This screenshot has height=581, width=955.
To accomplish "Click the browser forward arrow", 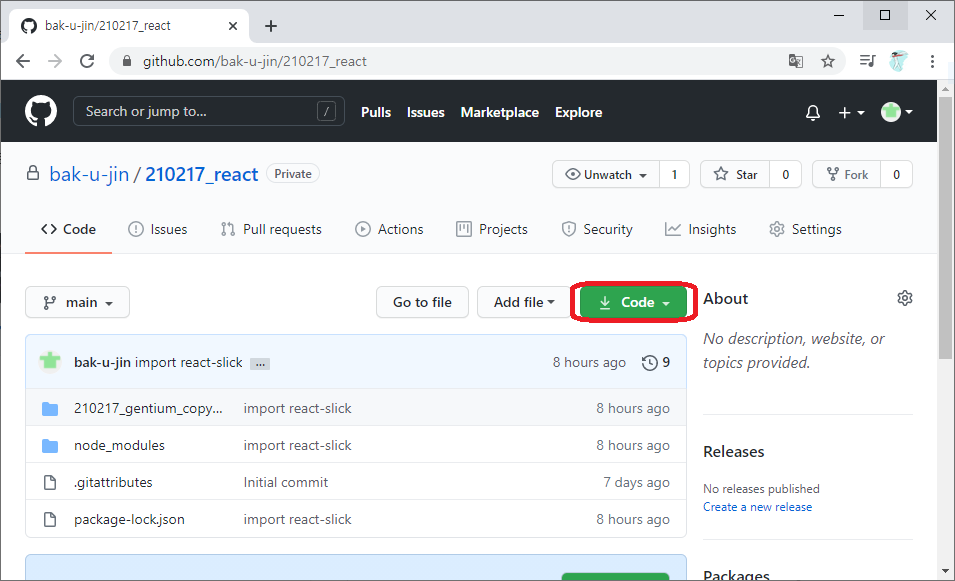I will click(x=55, y=61).
